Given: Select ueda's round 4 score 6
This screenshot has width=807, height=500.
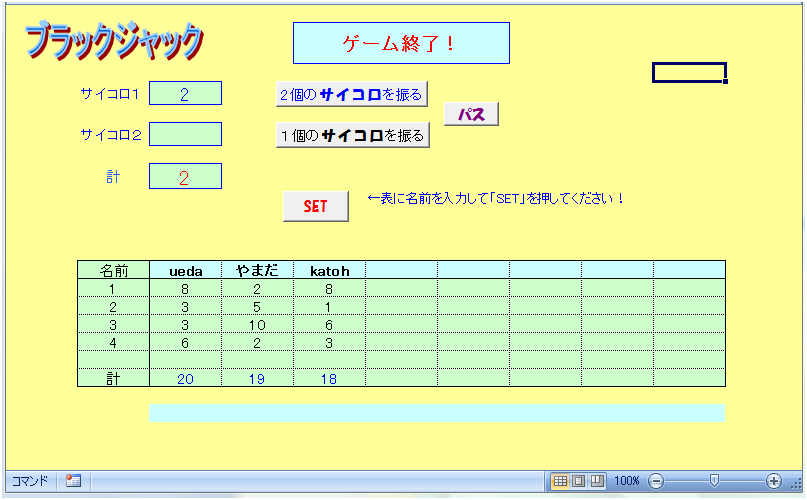Looking at the screenshot, I should pos(185,341).
